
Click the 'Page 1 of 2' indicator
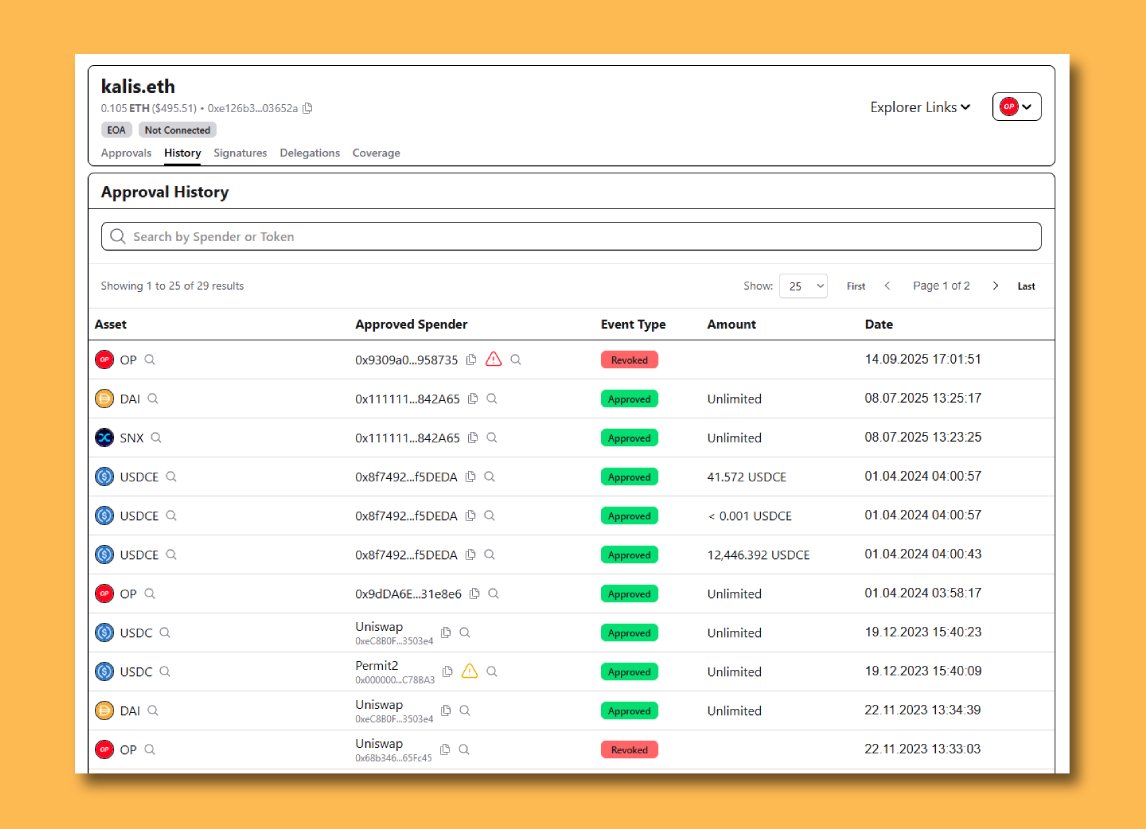tap(941, 286)
